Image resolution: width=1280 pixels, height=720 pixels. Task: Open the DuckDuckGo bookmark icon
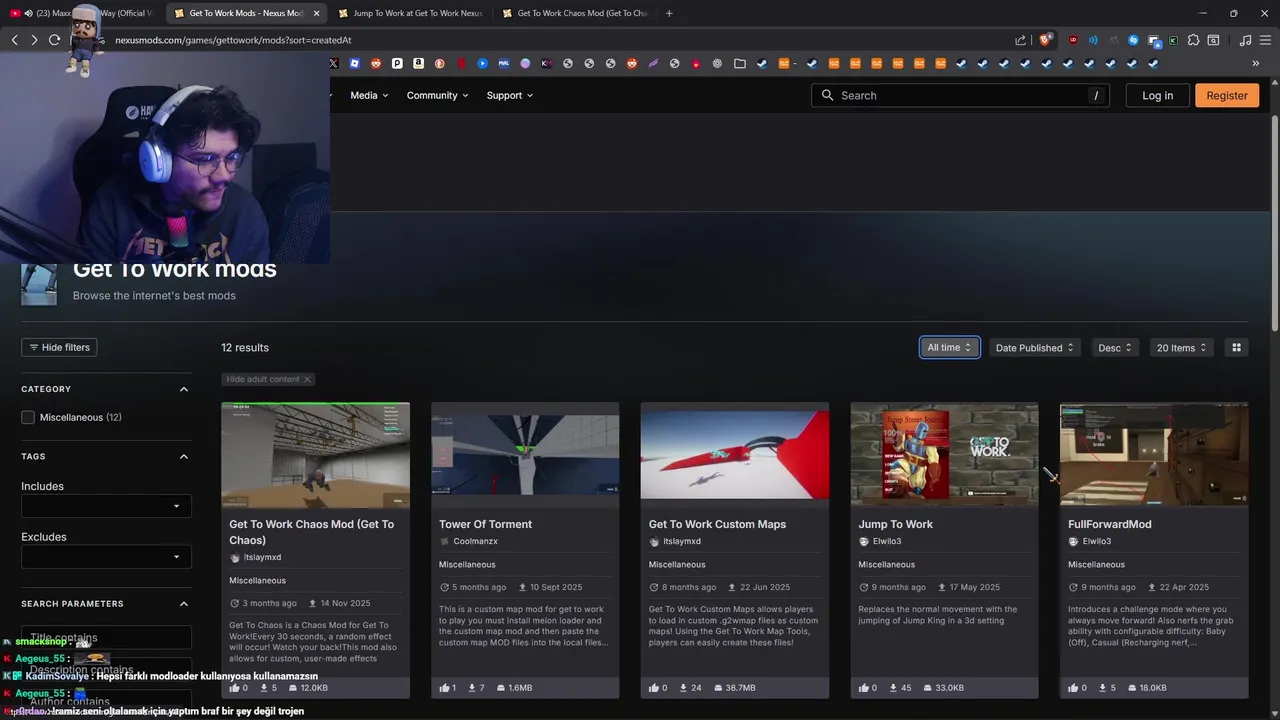click(x=439, y=63)
